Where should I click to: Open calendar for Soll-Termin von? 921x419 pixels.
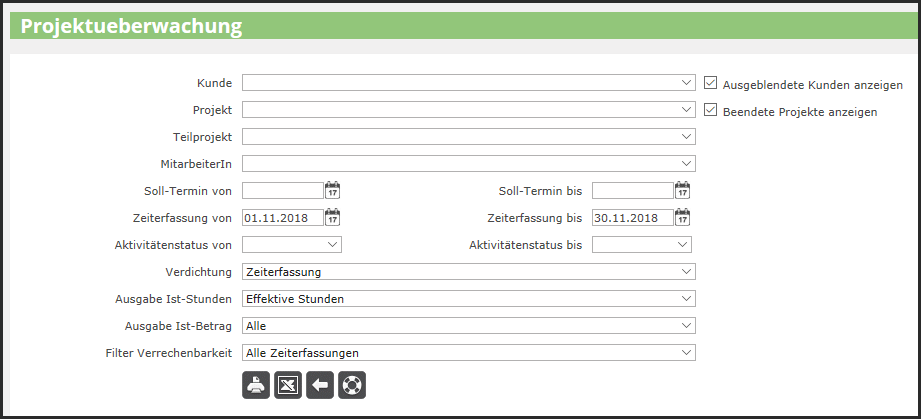(x=332, y=190)
